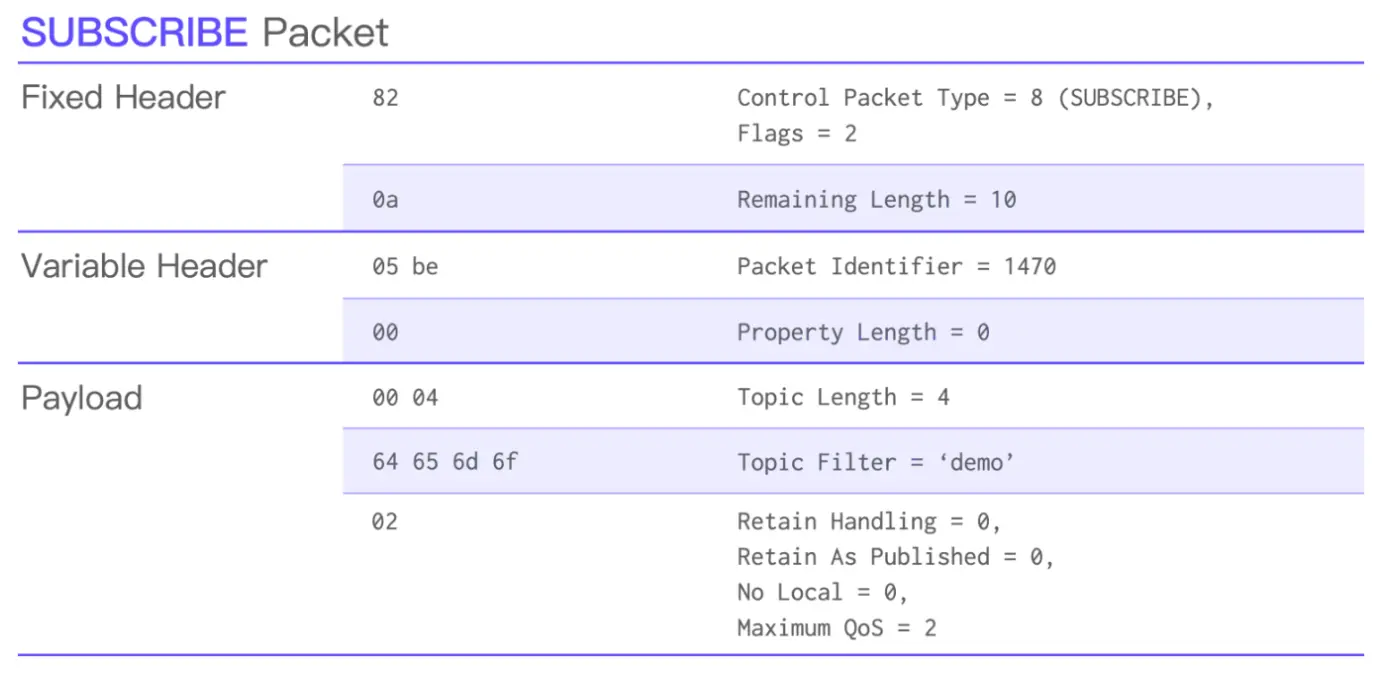Click the Property Length hex byte 00
The image size is (1393, 679).
(385, 332)
